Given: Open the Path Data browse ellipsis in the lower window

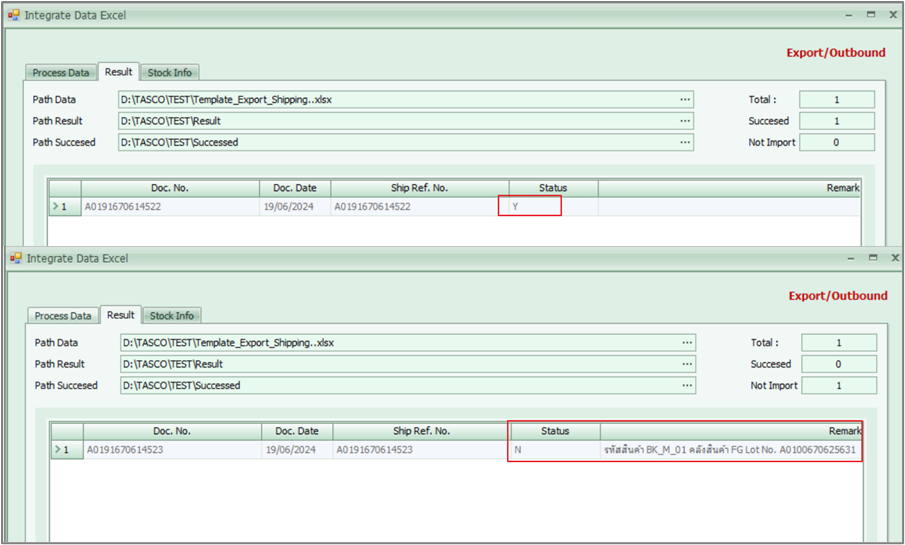Looking at the screenshot, I should coord(687,343).
